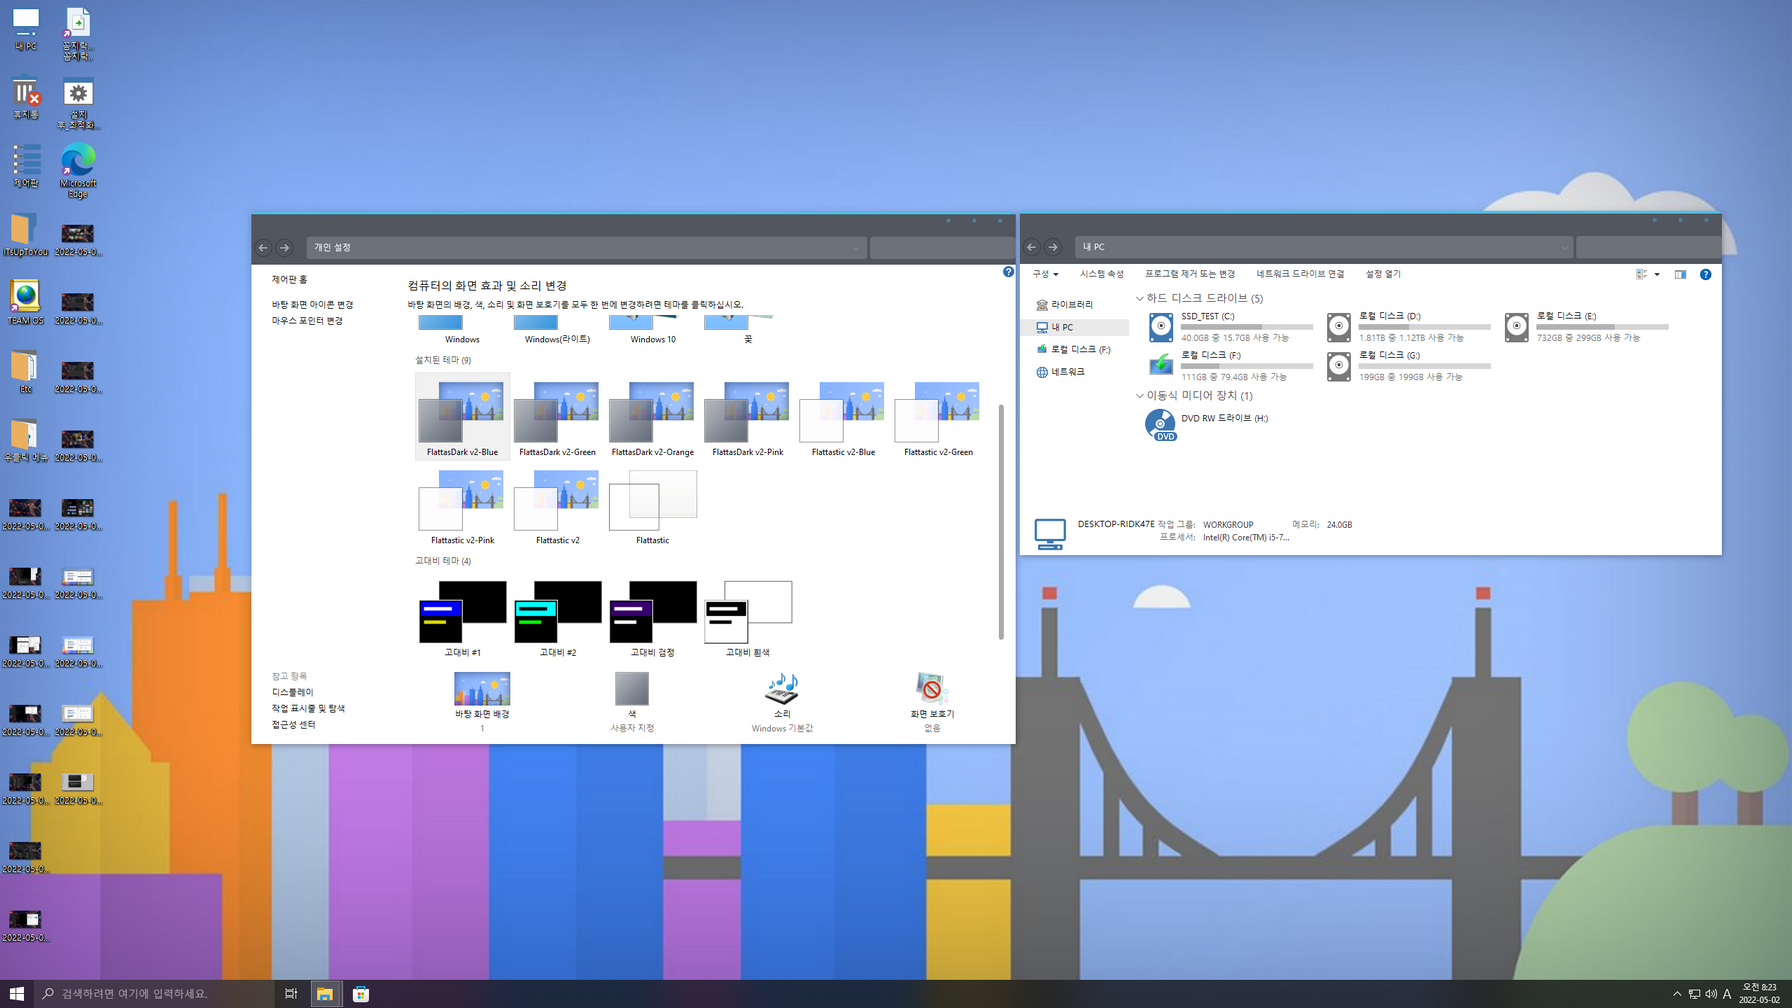Launch Microsoft Edge from the desktop
This screenshot has height=1008, width=1792.
tap(78, 171)
